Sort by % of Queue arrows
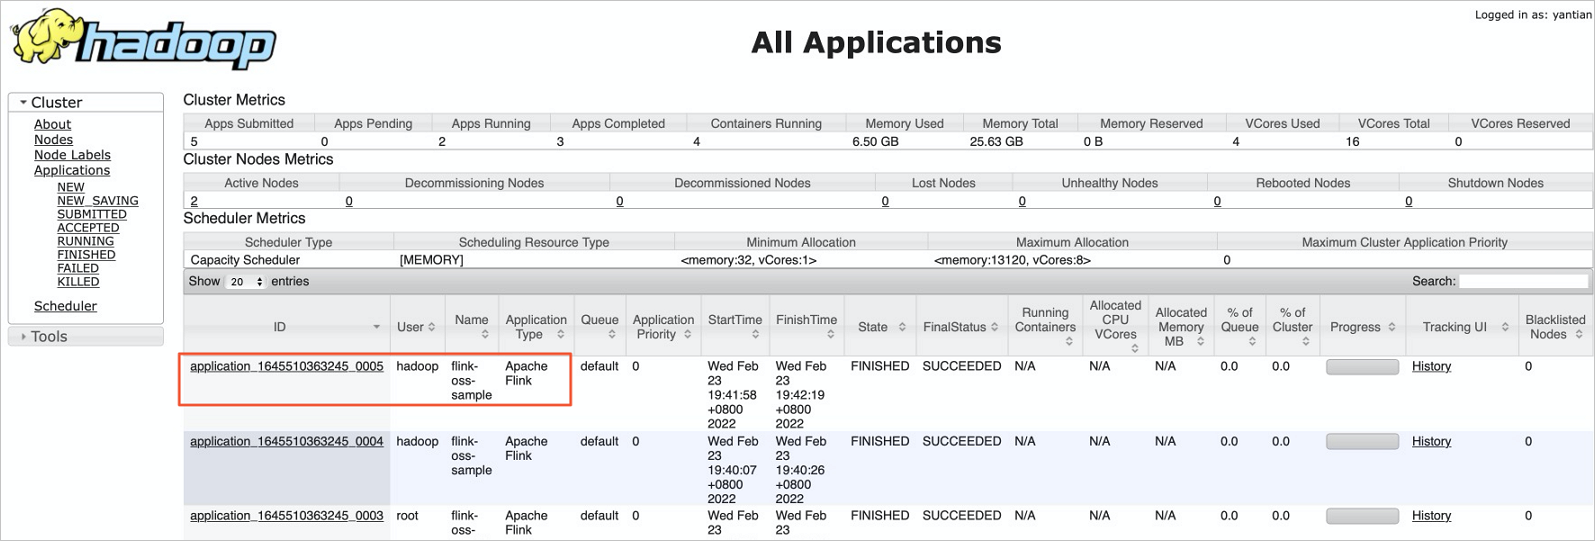Screen dimensions: 1595x541 click(x=1252, y=342)
